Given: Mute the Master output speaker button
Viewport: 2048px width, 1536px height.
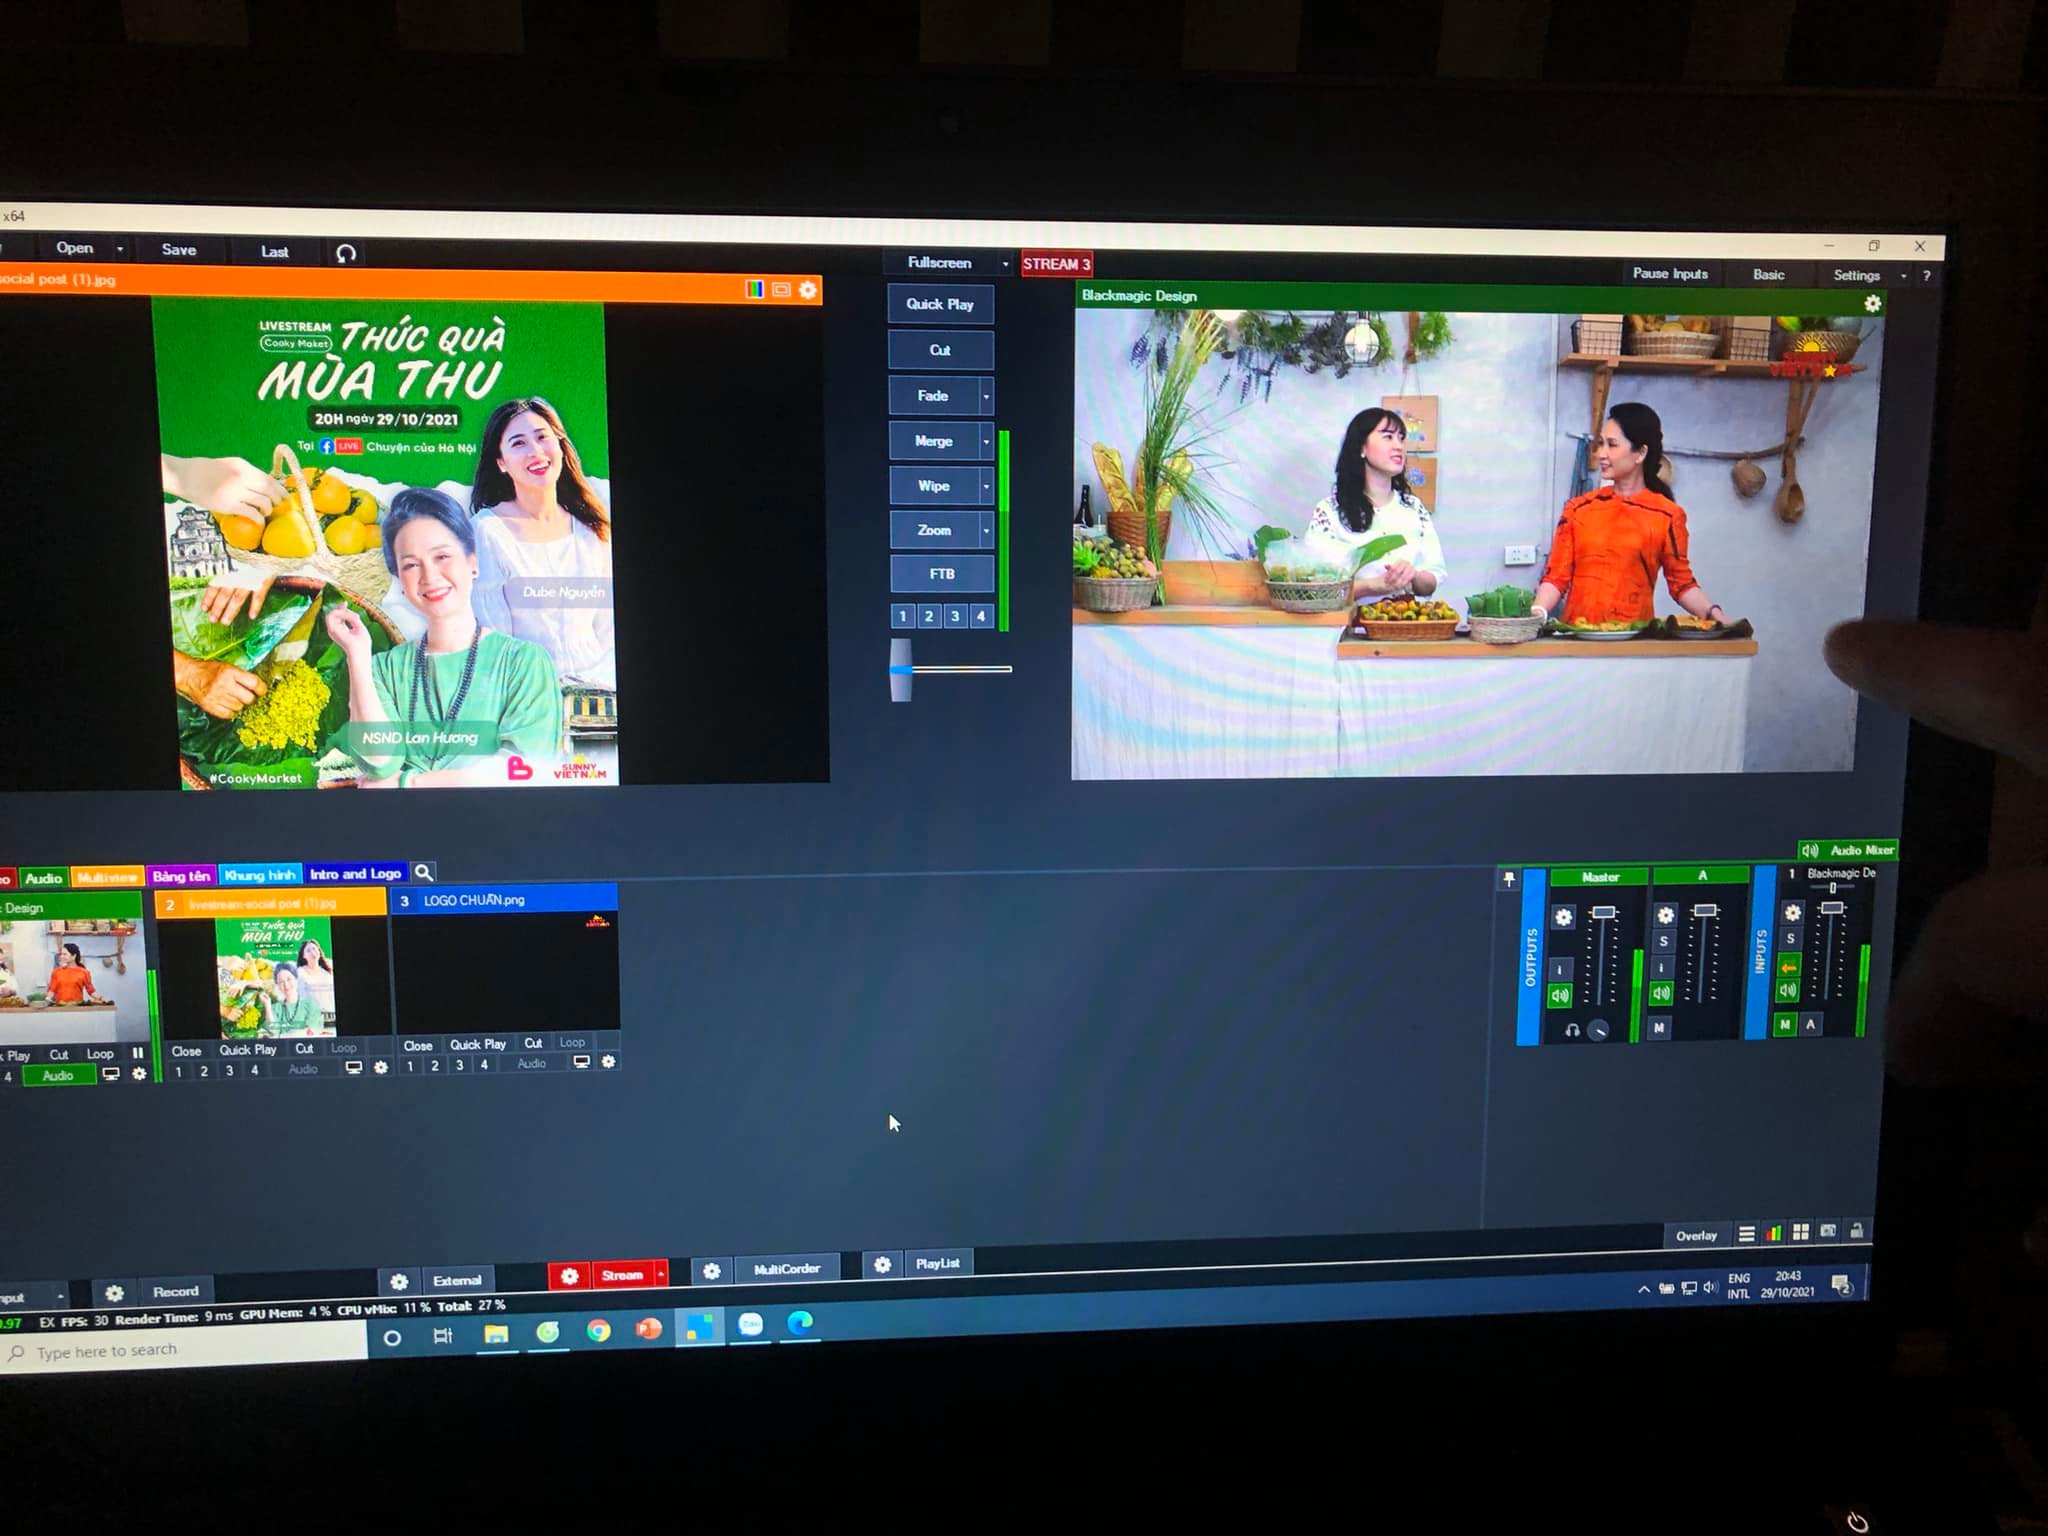Looking at the screenshot, I should coord(1560,995).
